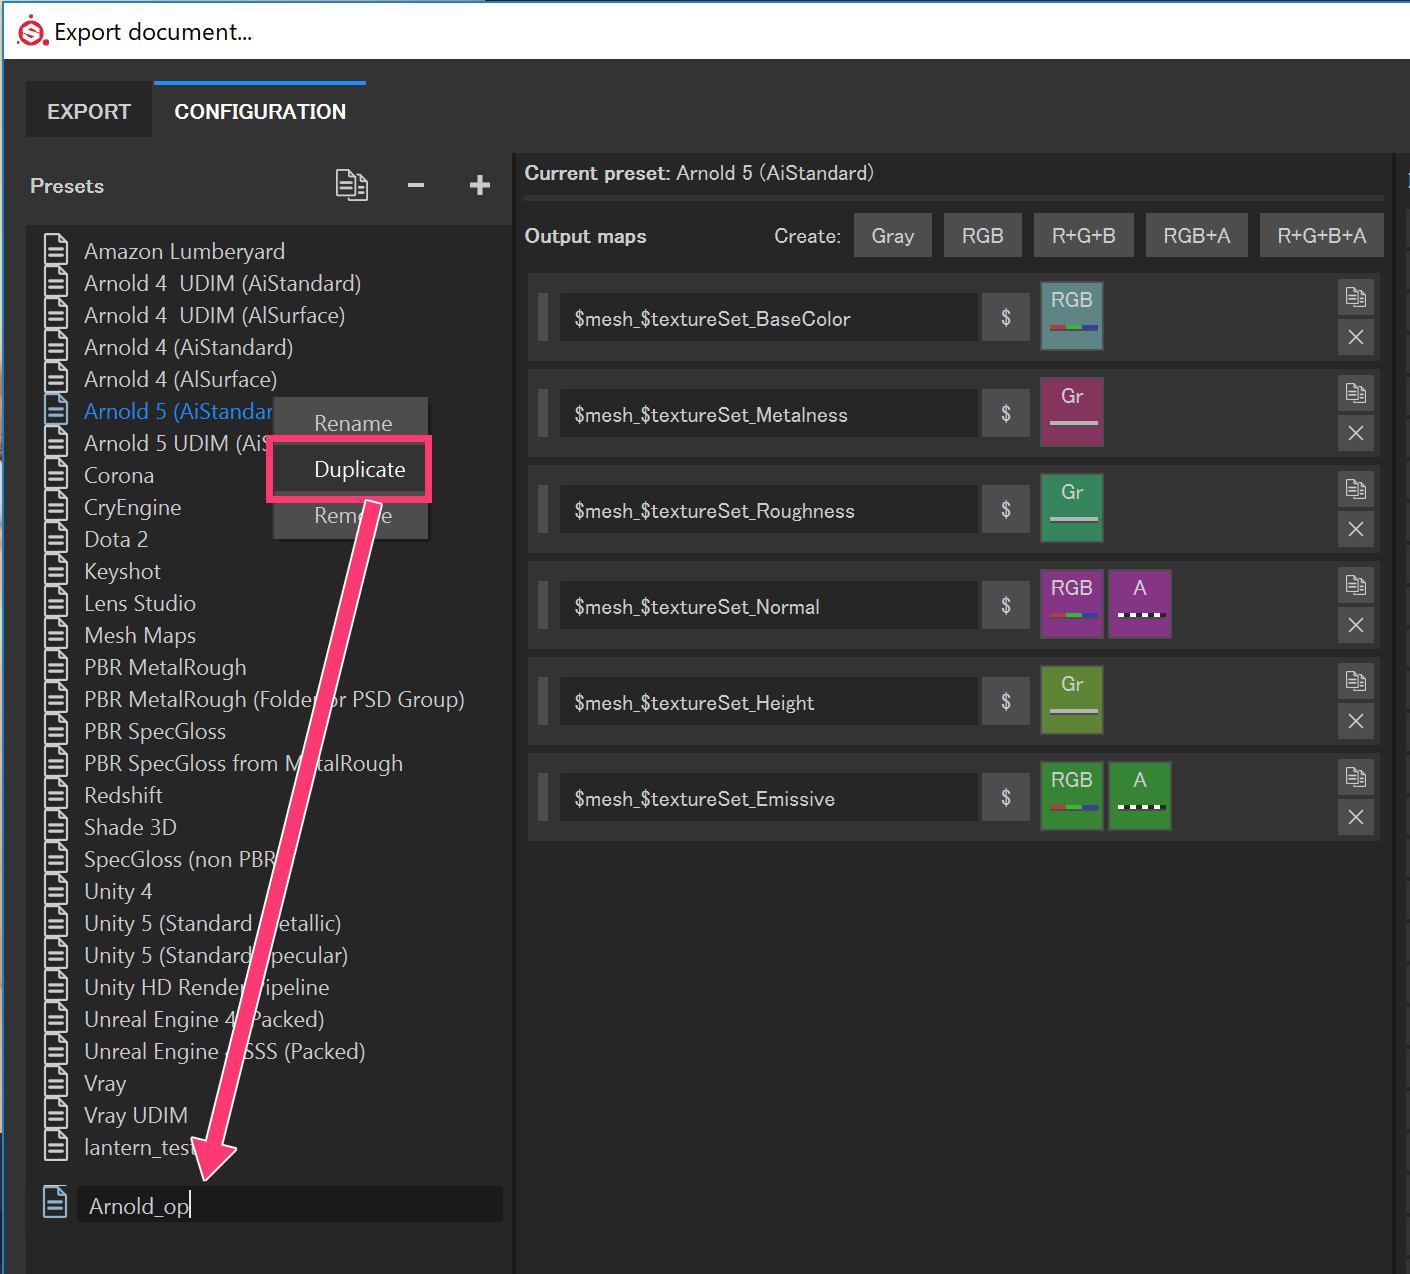The height and width of the screenshot is (1274, 1410).
Task: Click the $mesh_$textureSet_BaseColor name field
Action: point(768,317)
